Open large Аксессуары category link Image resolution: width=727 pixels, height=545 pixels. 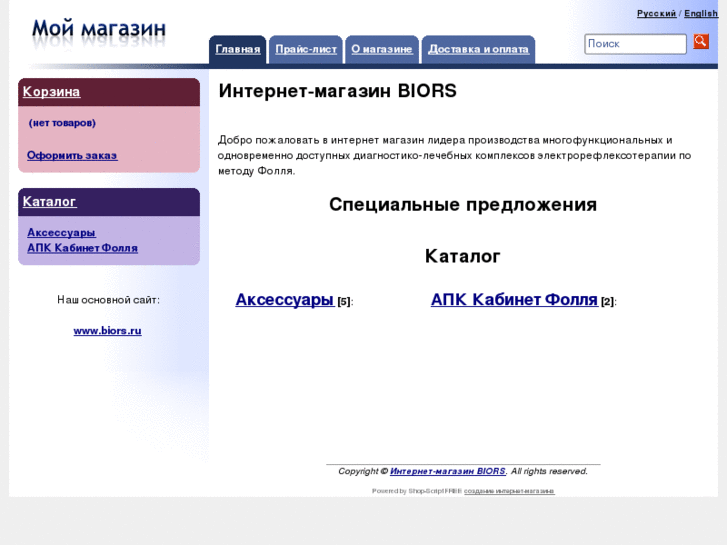coord(285,300)
